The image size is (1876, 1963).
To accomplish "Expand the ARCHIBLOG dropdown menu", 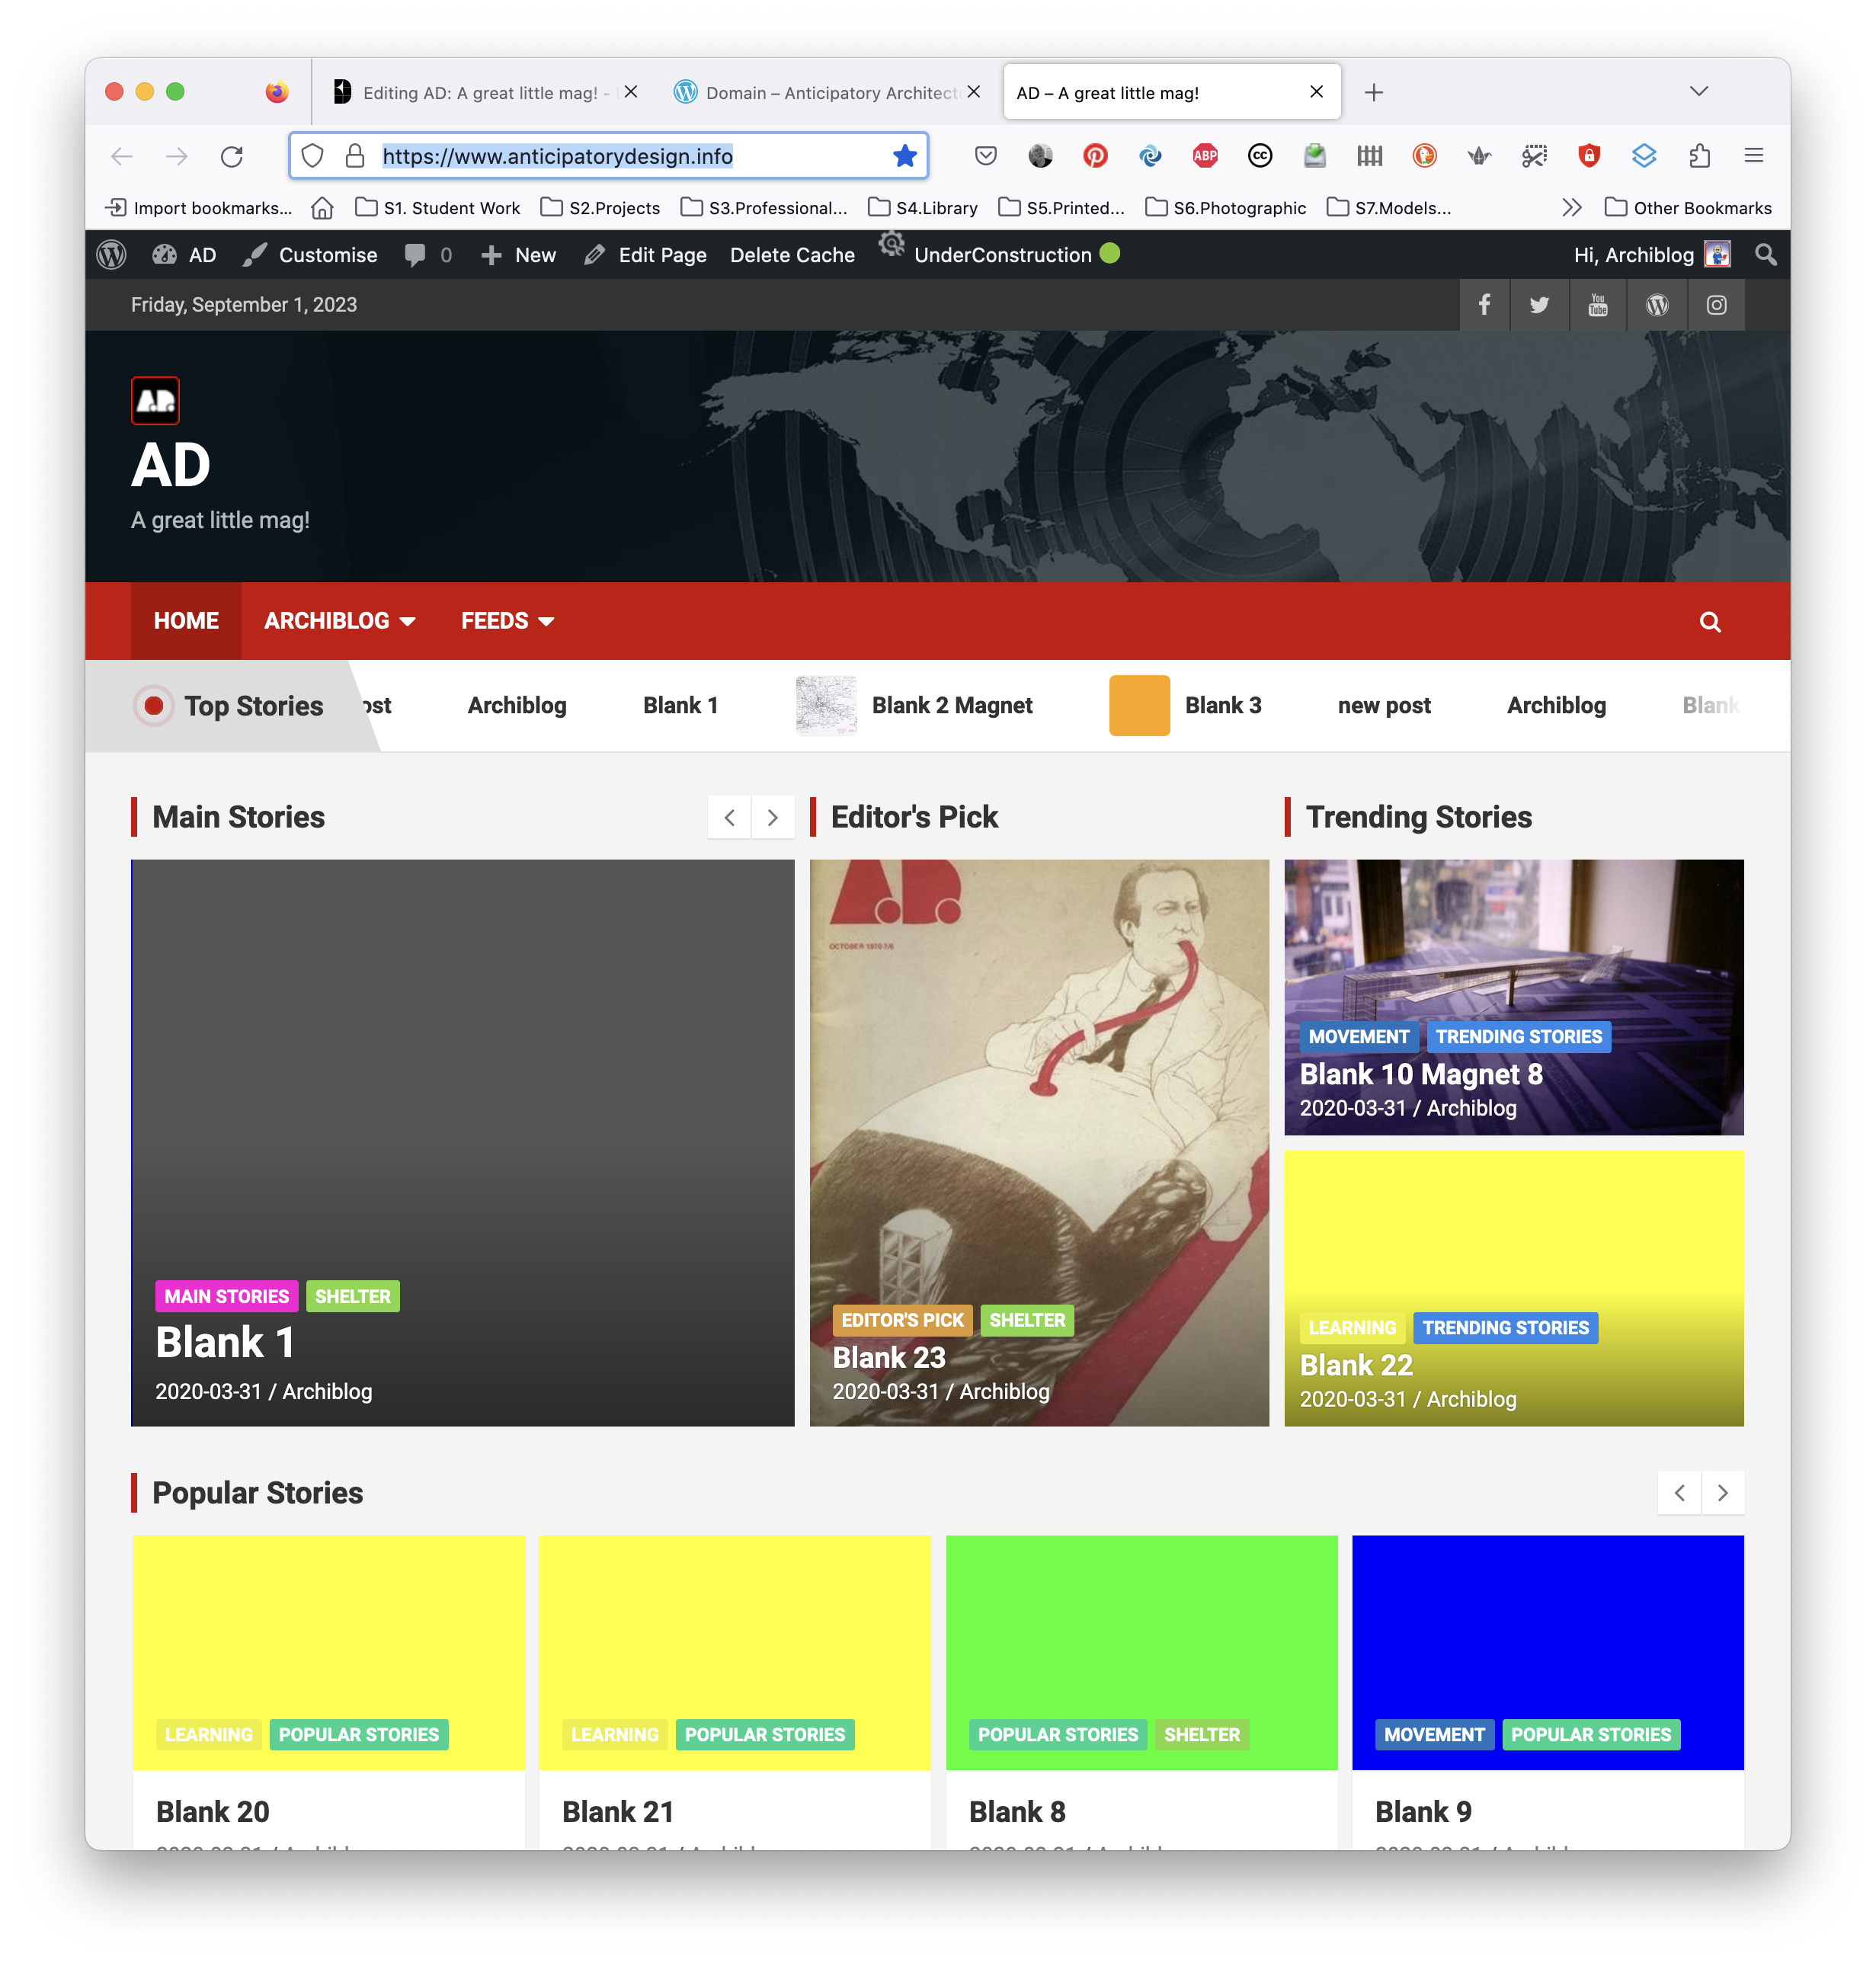I will click(x=339, y=621).
